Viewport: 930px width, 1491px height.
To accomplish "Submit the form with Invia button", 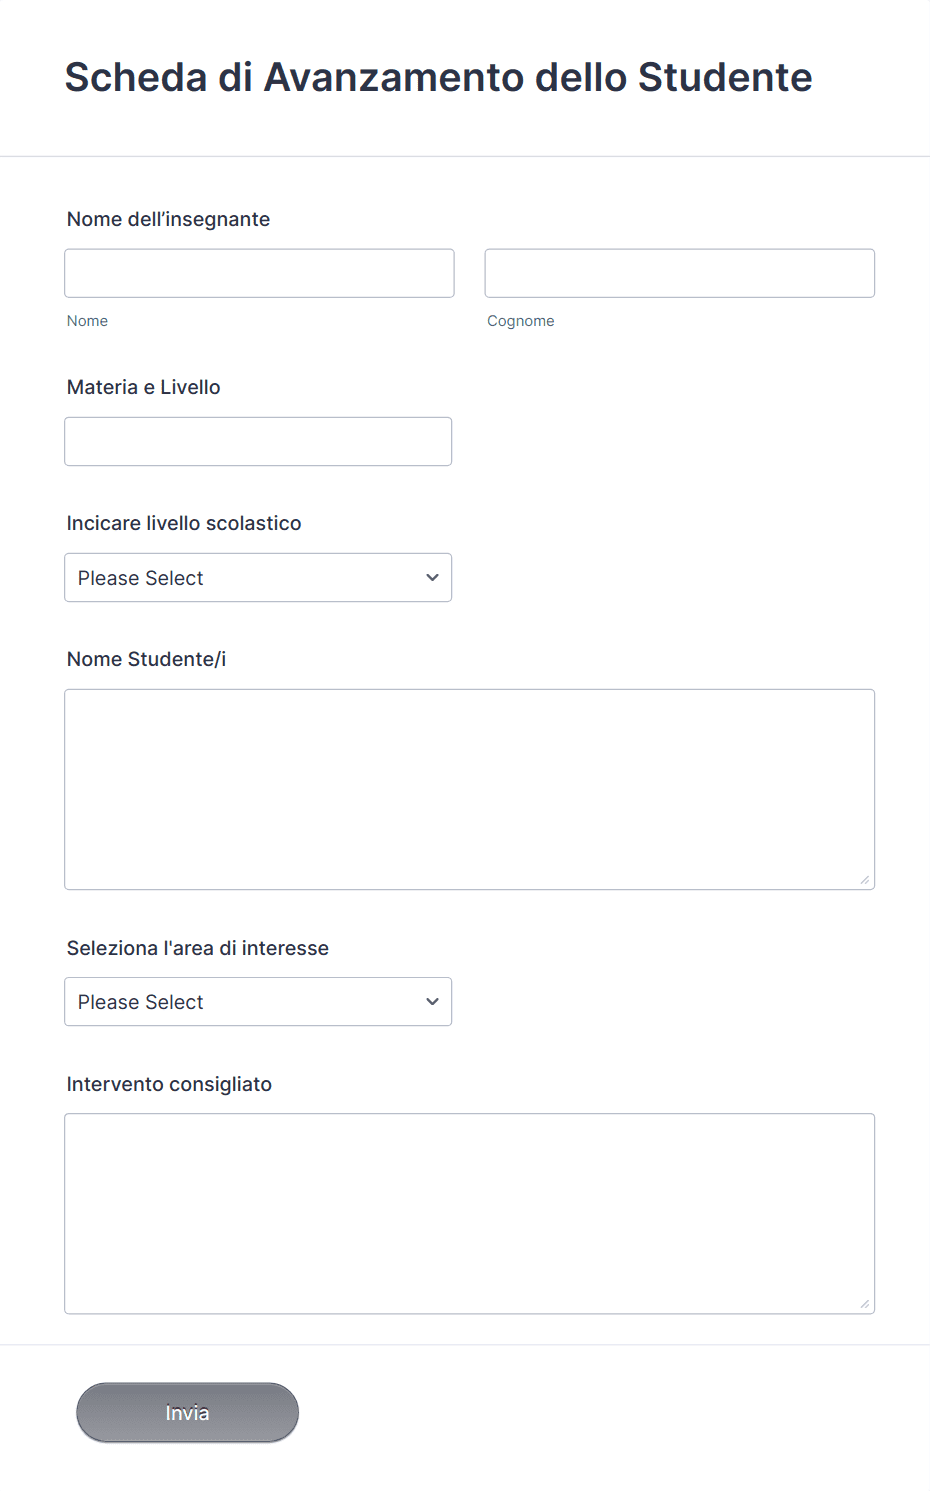I will pos(188,1412).
